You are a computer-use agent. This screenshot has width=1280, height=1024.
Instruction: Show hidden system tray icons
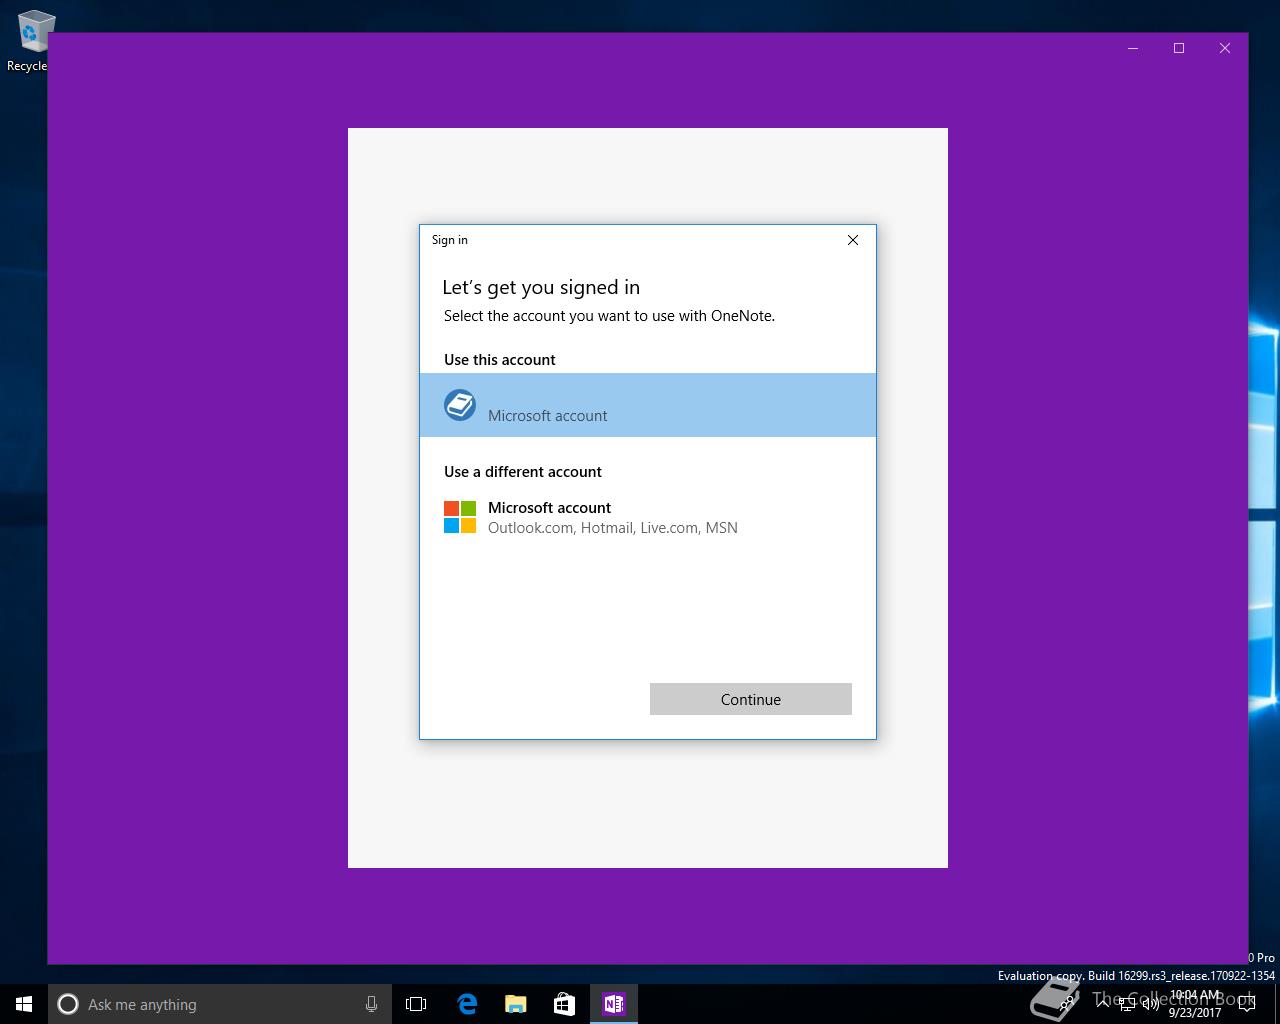click(1103, 1004)
